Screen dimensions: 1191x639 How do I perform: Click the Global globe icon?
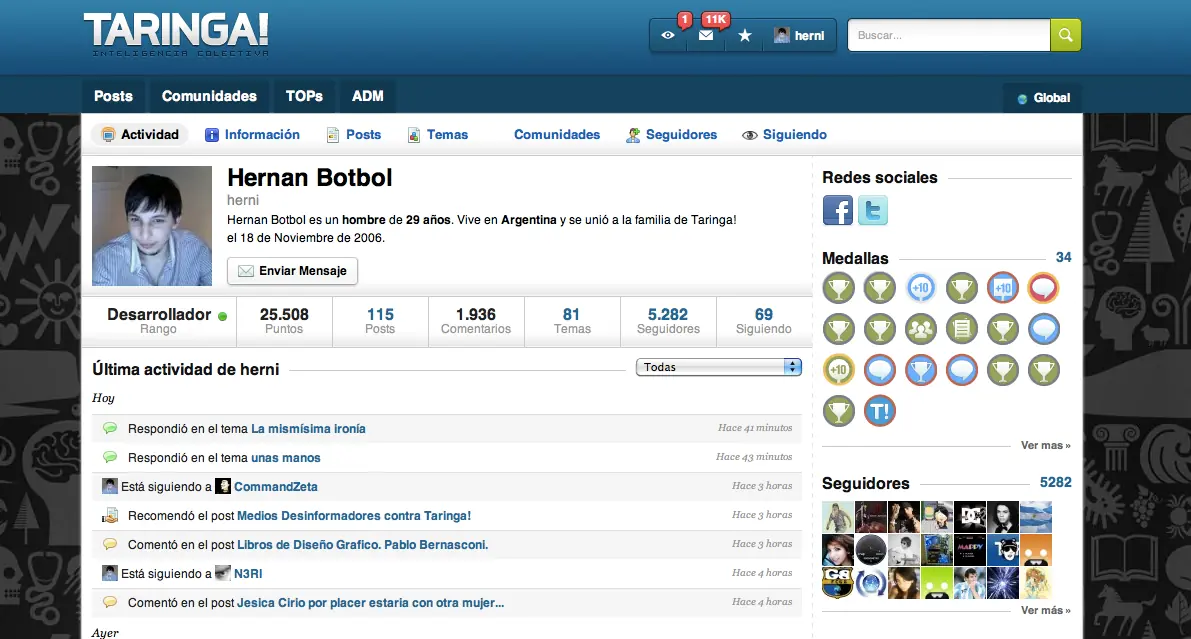point(1022,99)
